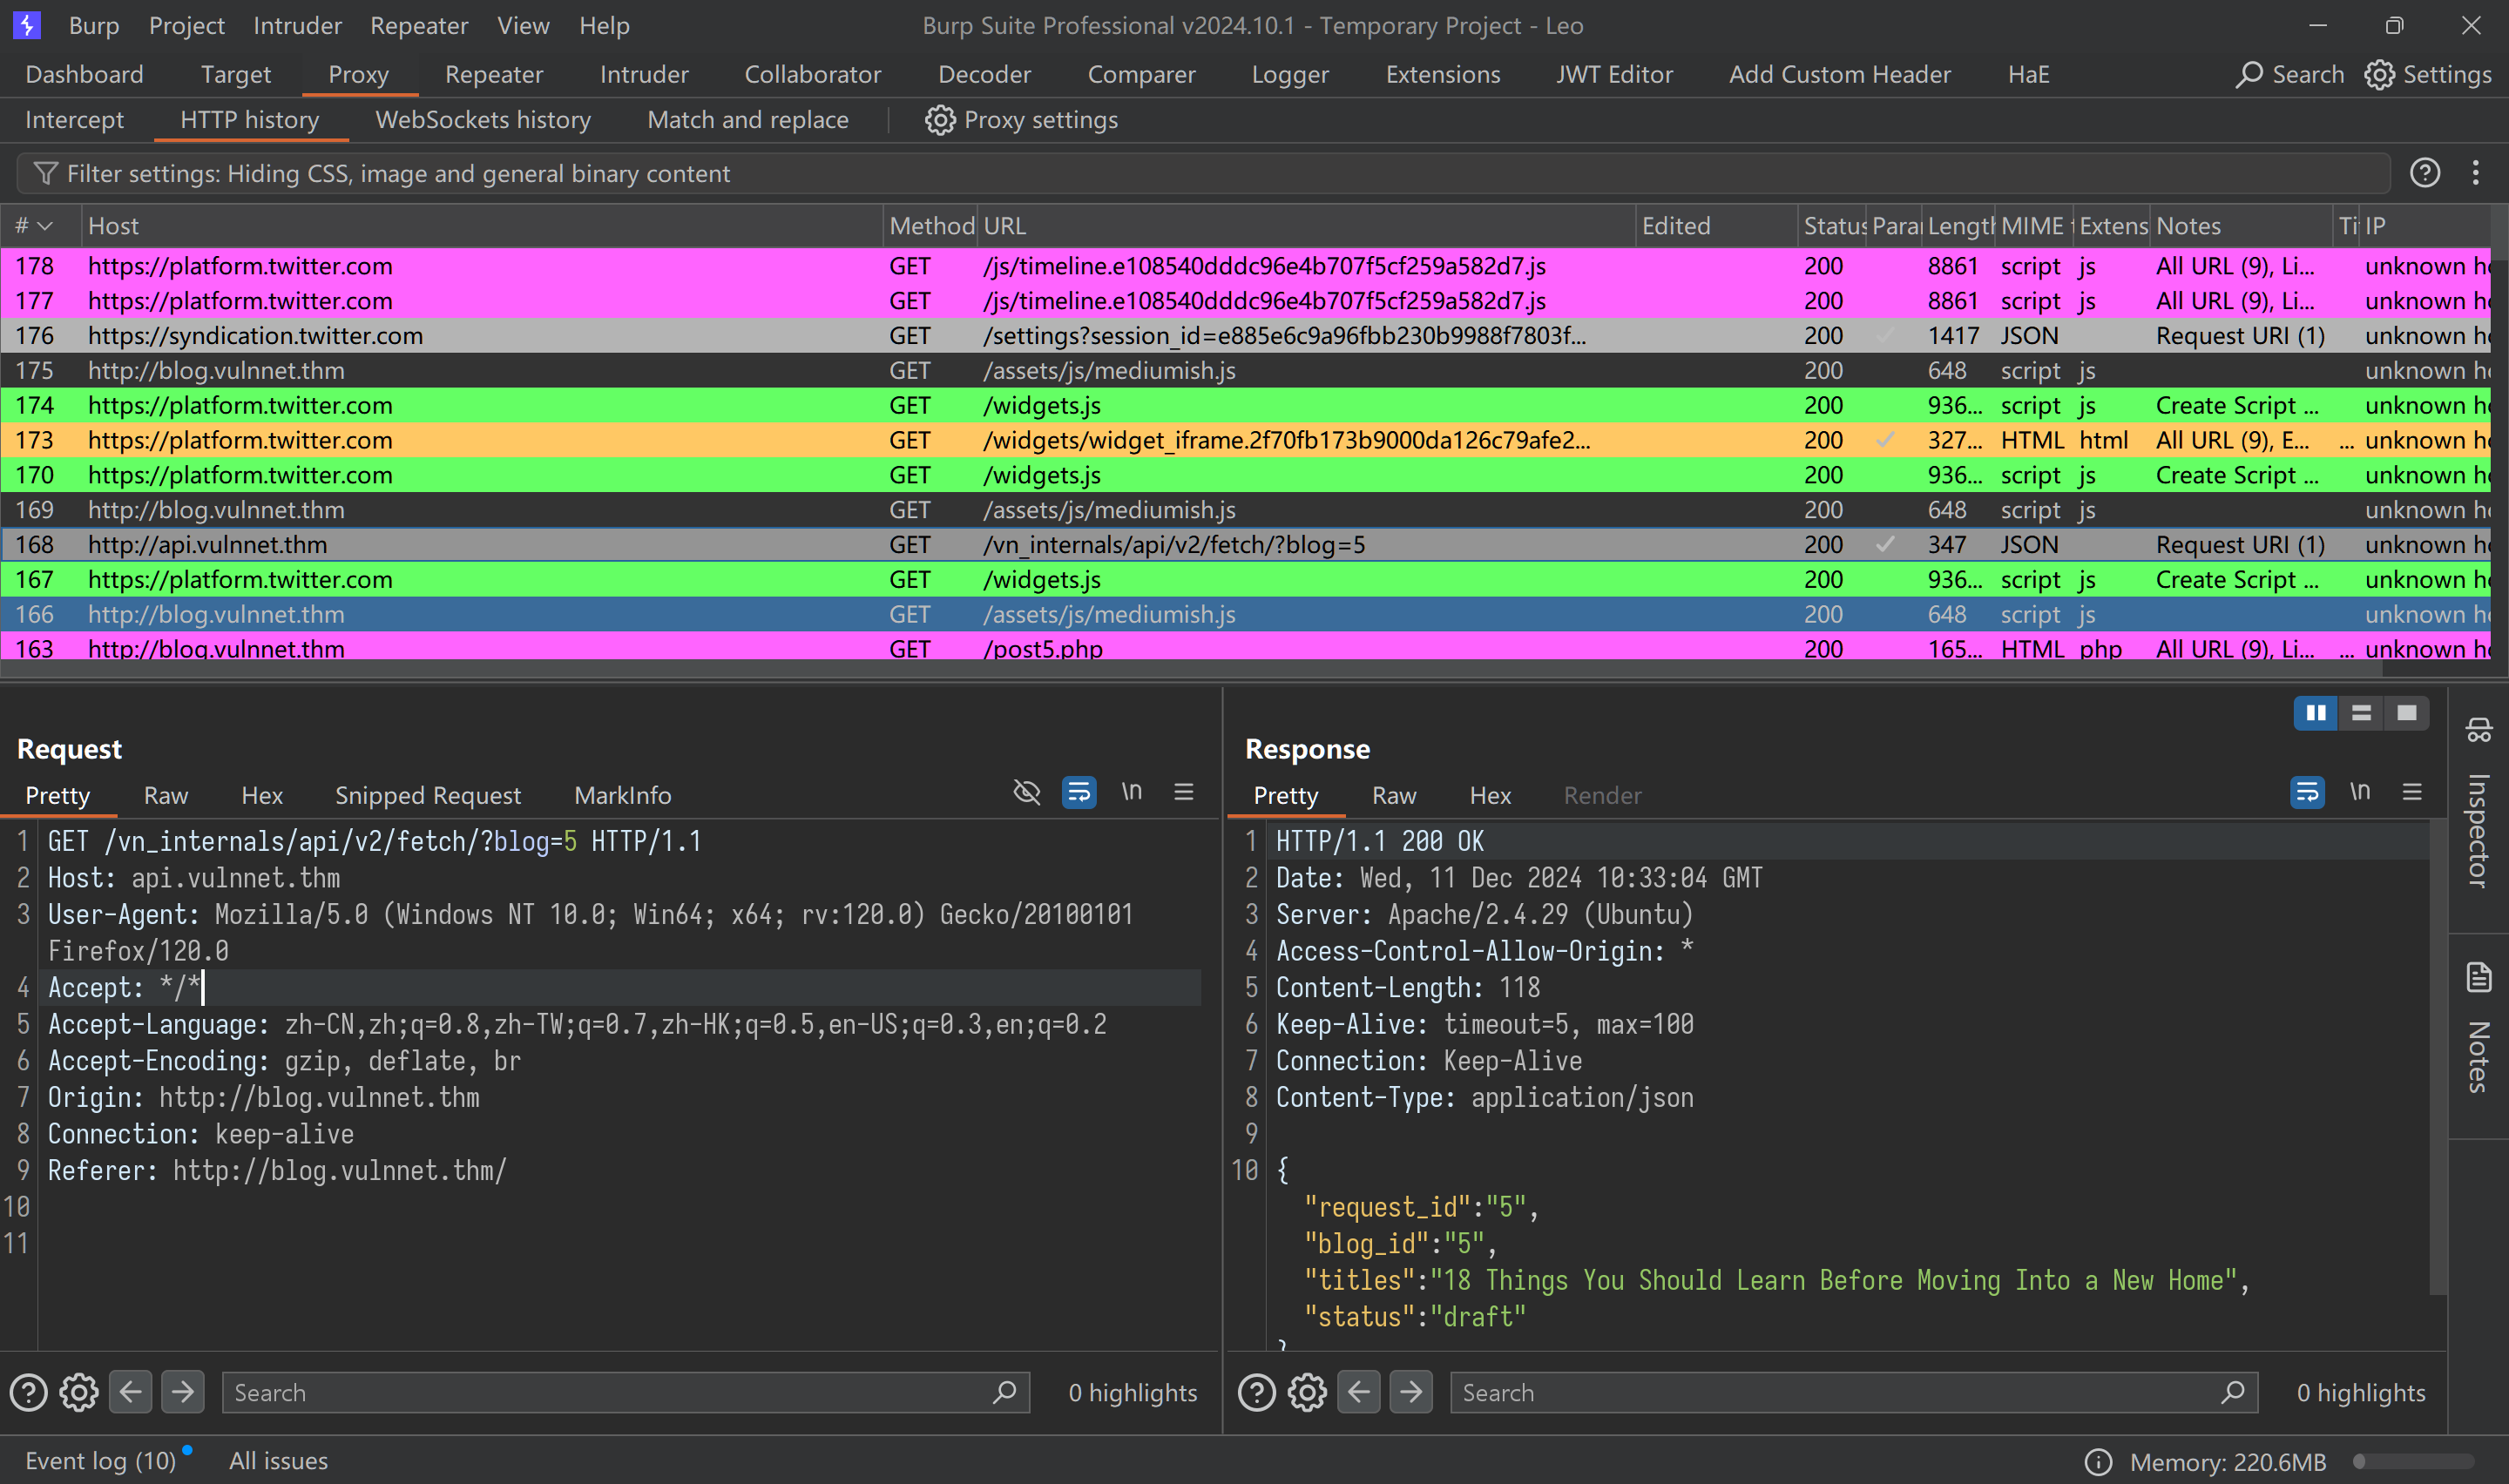Open the Burp menu
The width and height of the screenshot is (2509, 1484).
(94, 25)
